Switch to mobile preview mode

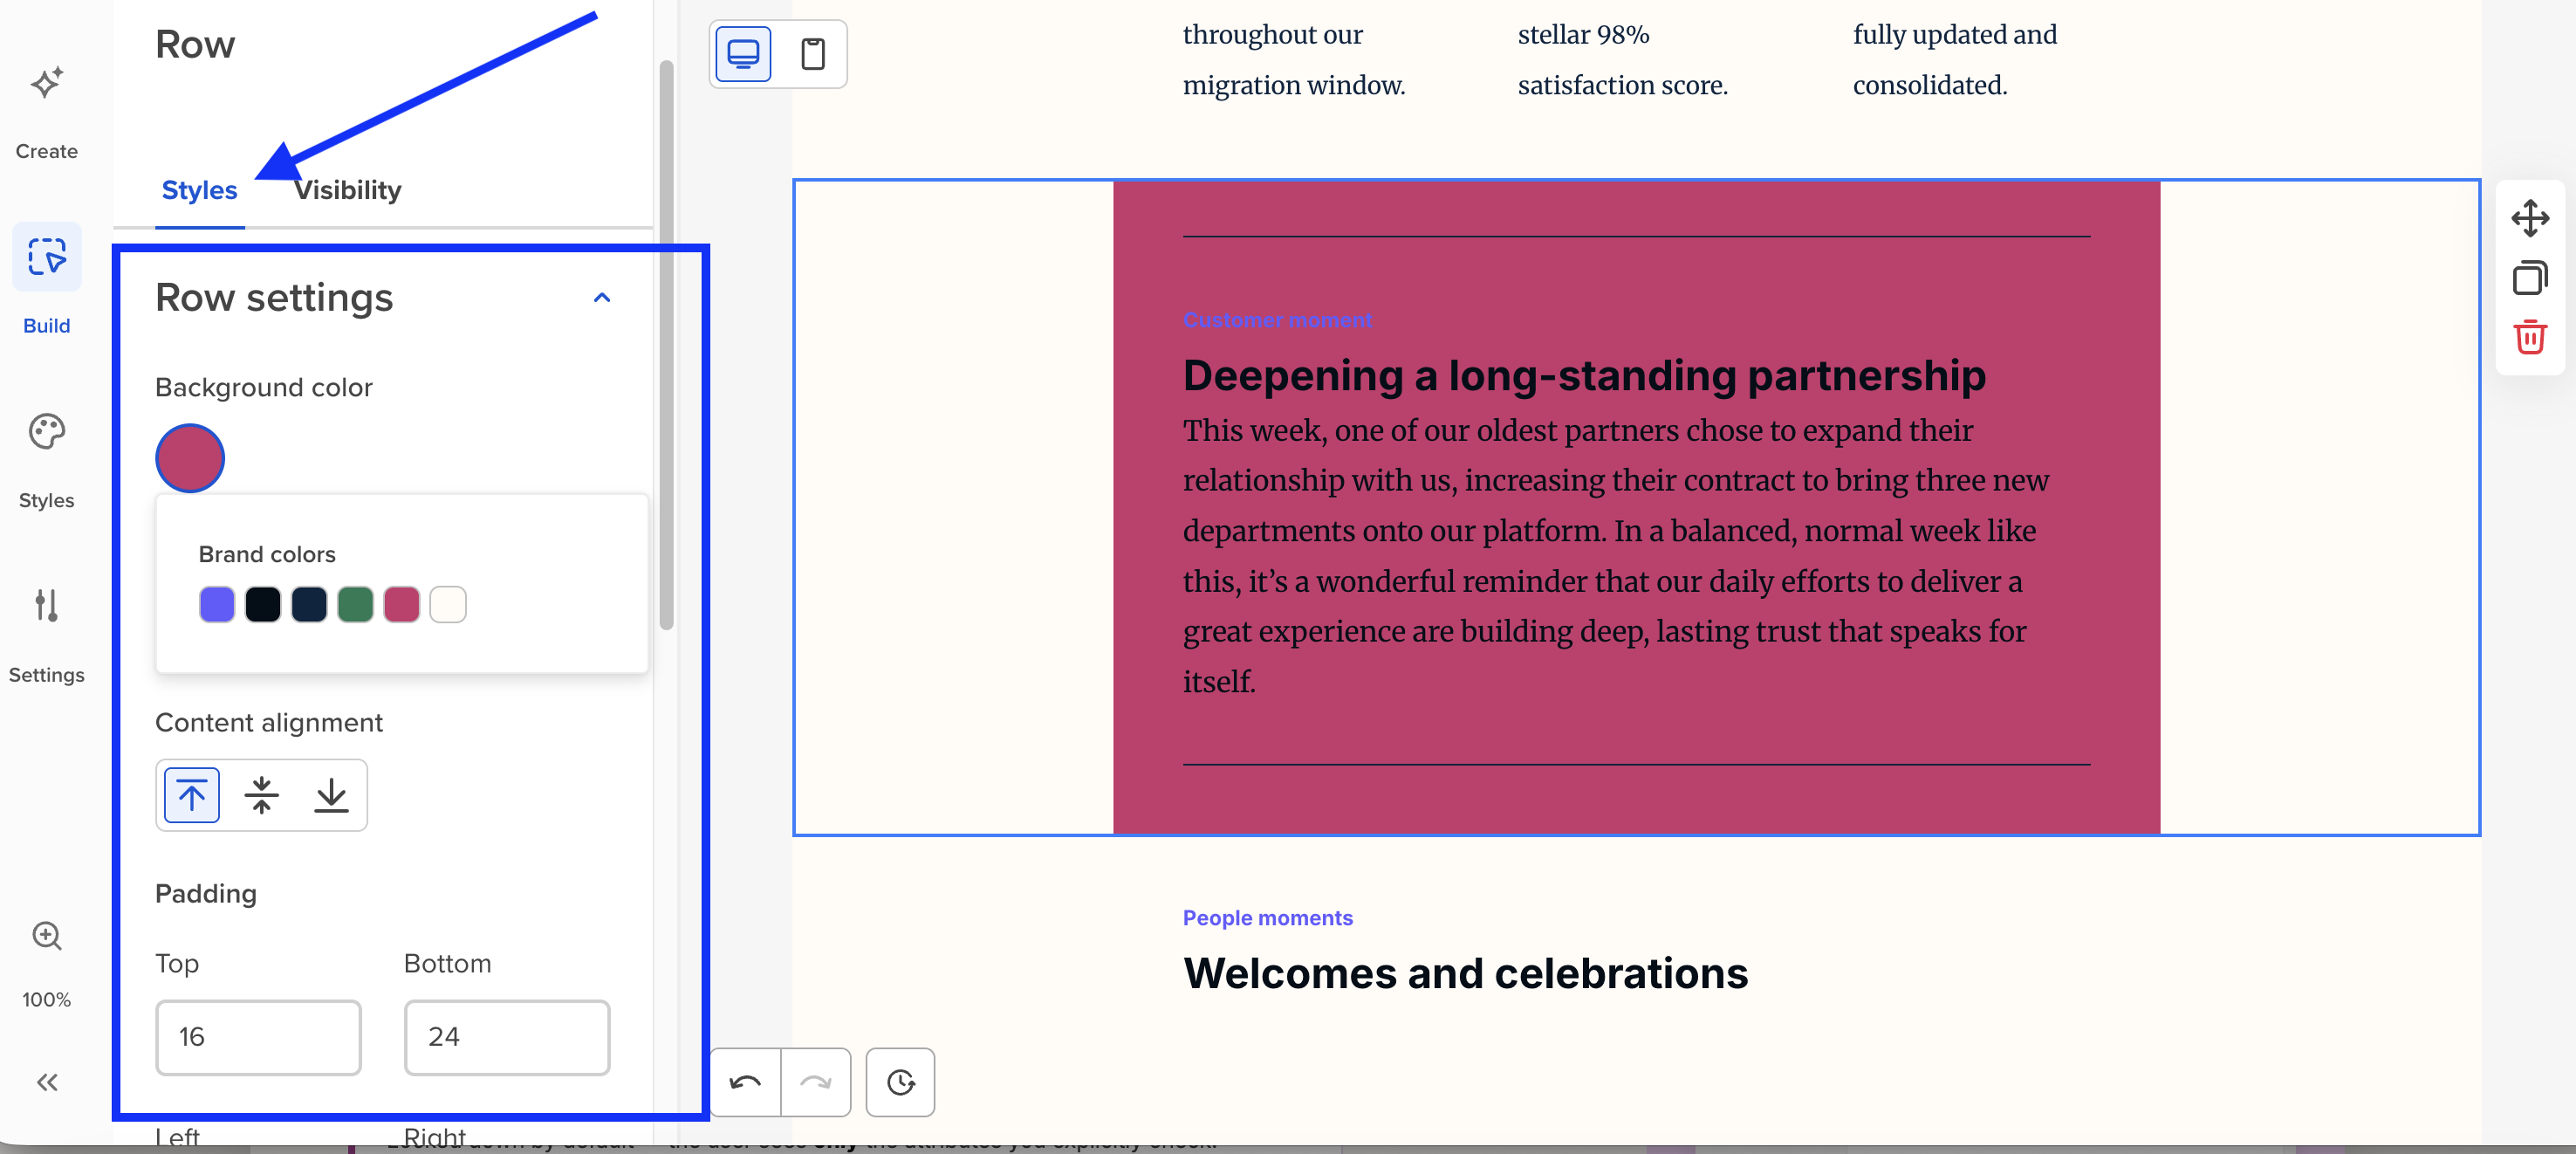pyautogui.click(x=813, y=54)
